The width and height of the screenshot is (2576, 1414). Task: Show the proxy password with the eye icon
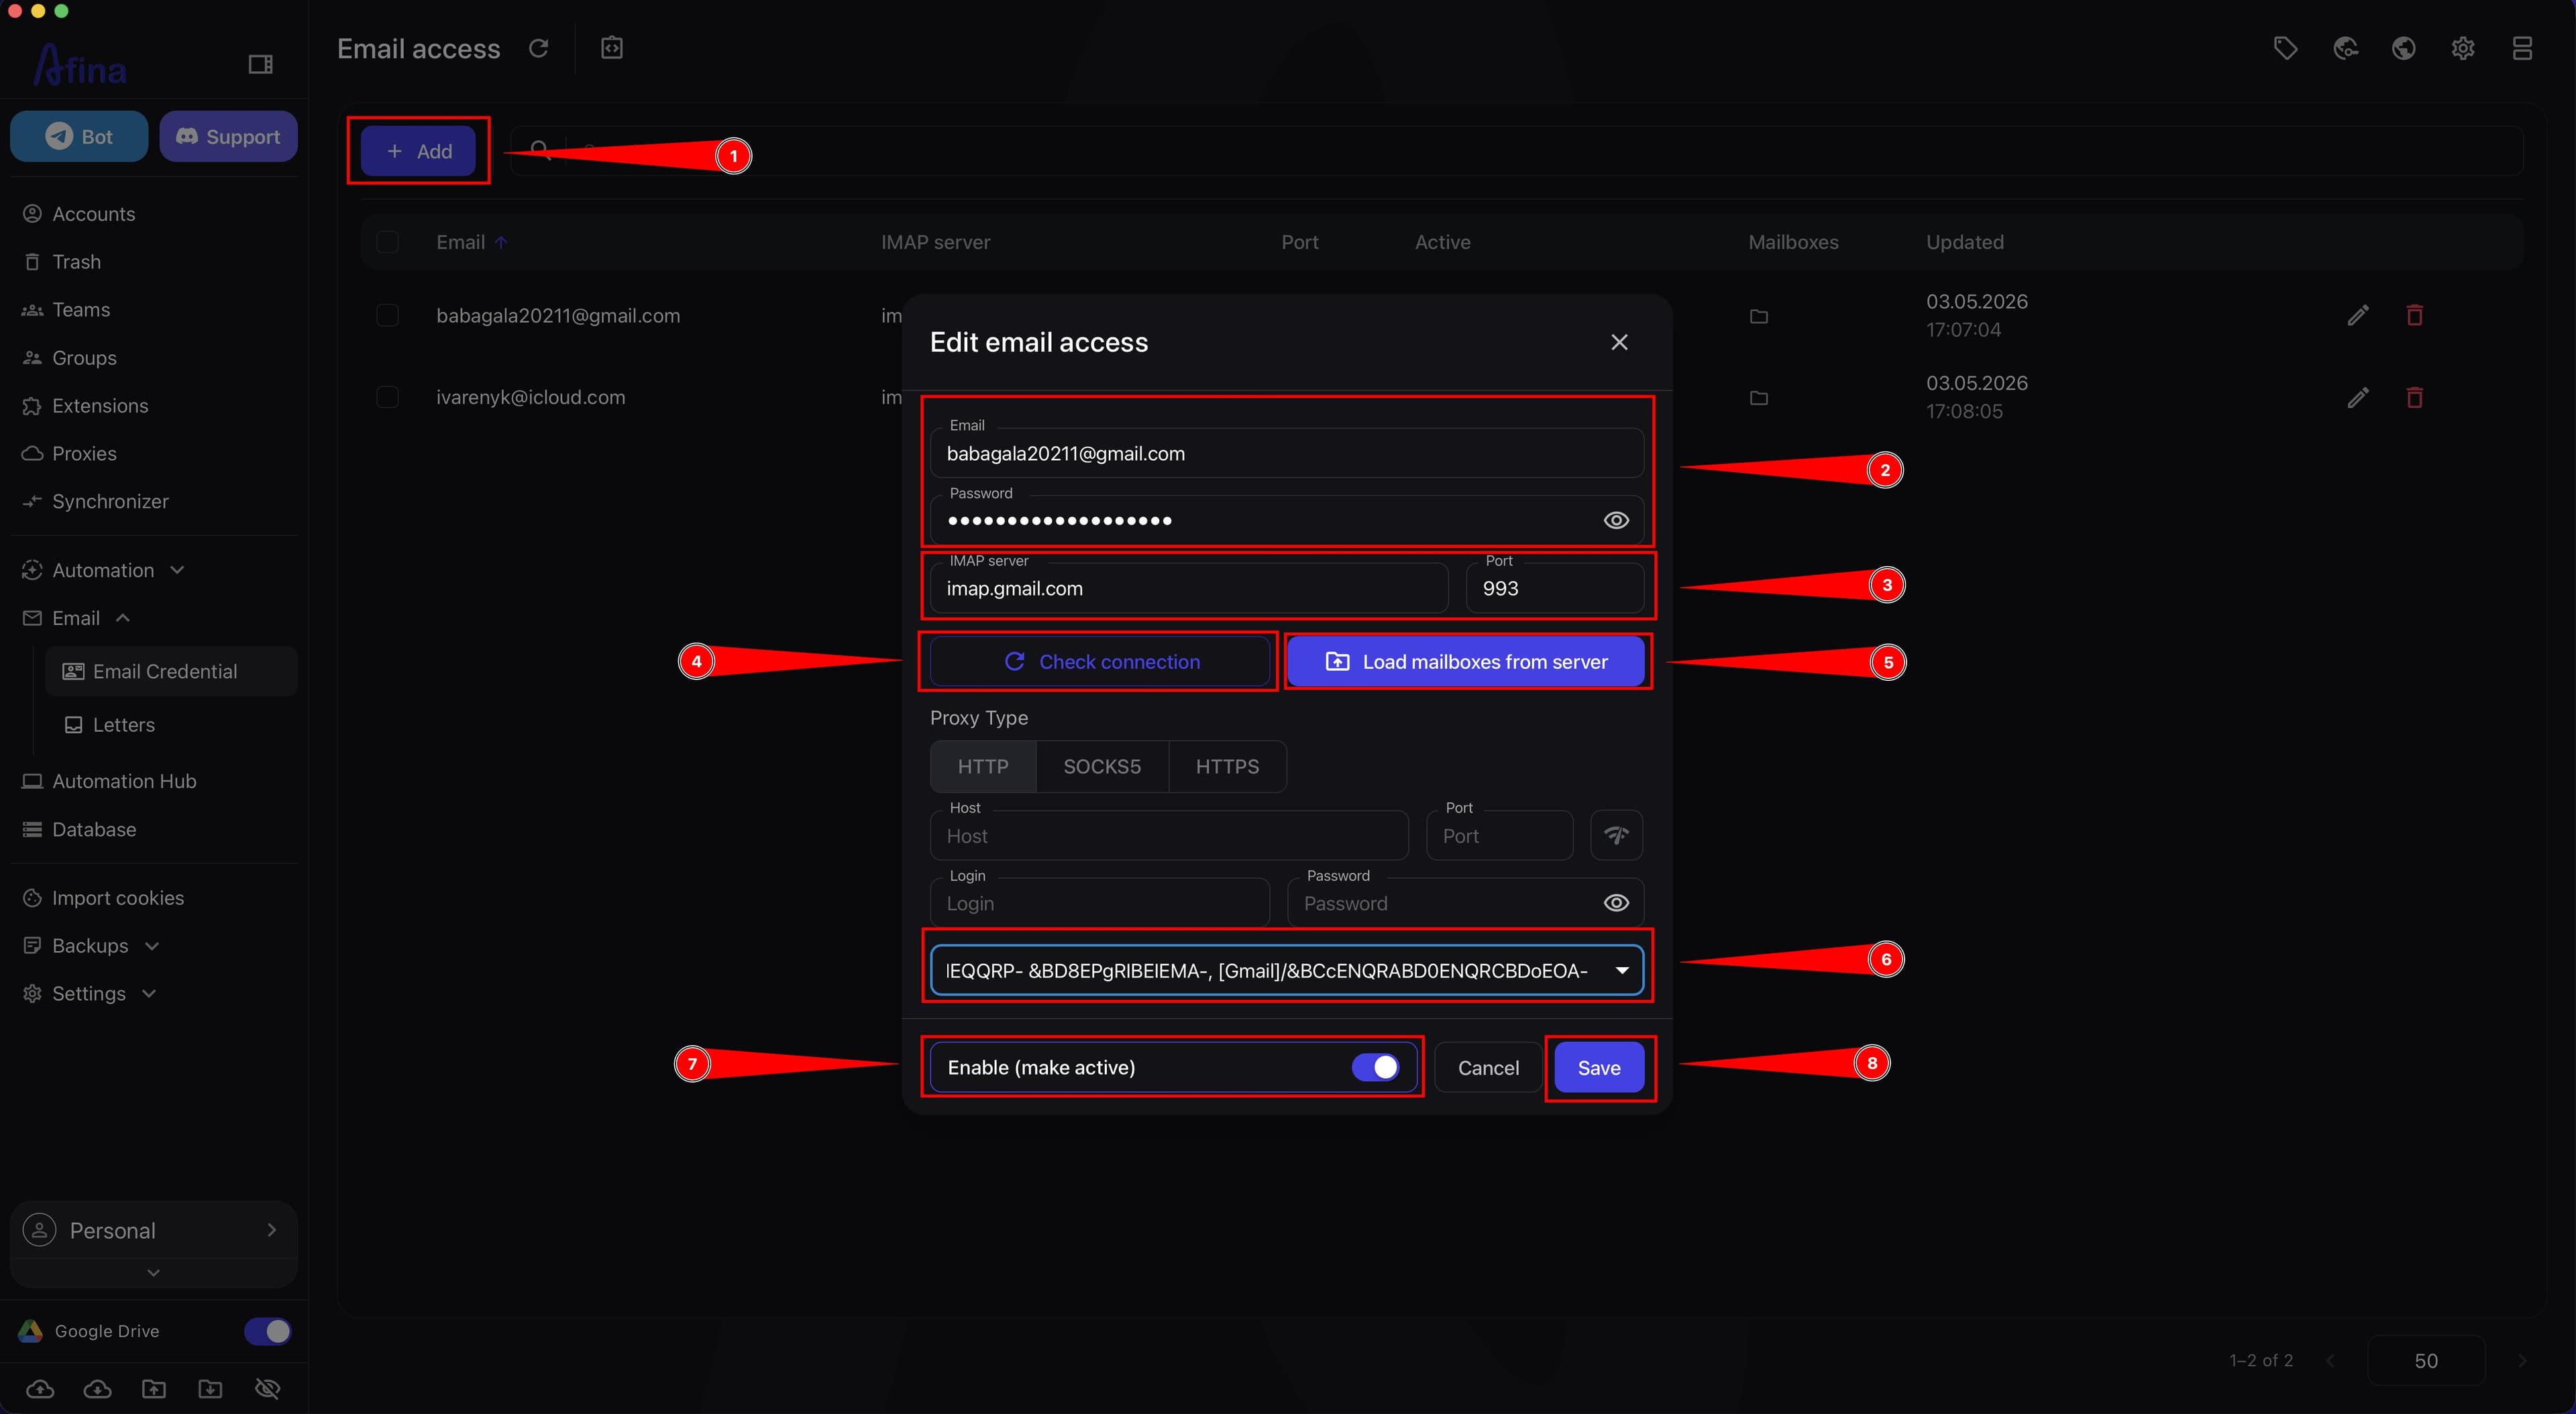pos(1616,903)
